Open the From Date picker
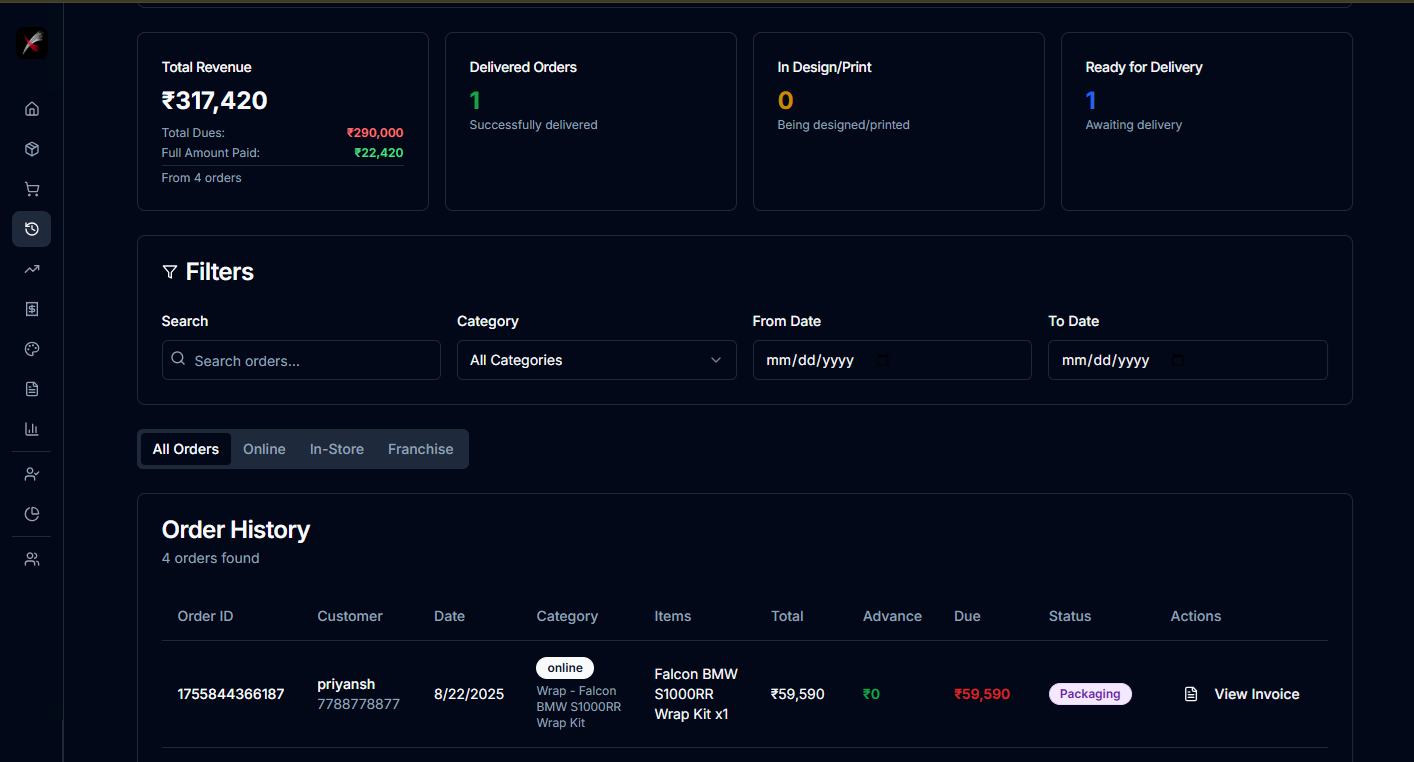This screenshot has height=762, width=1414. [891, 359]
